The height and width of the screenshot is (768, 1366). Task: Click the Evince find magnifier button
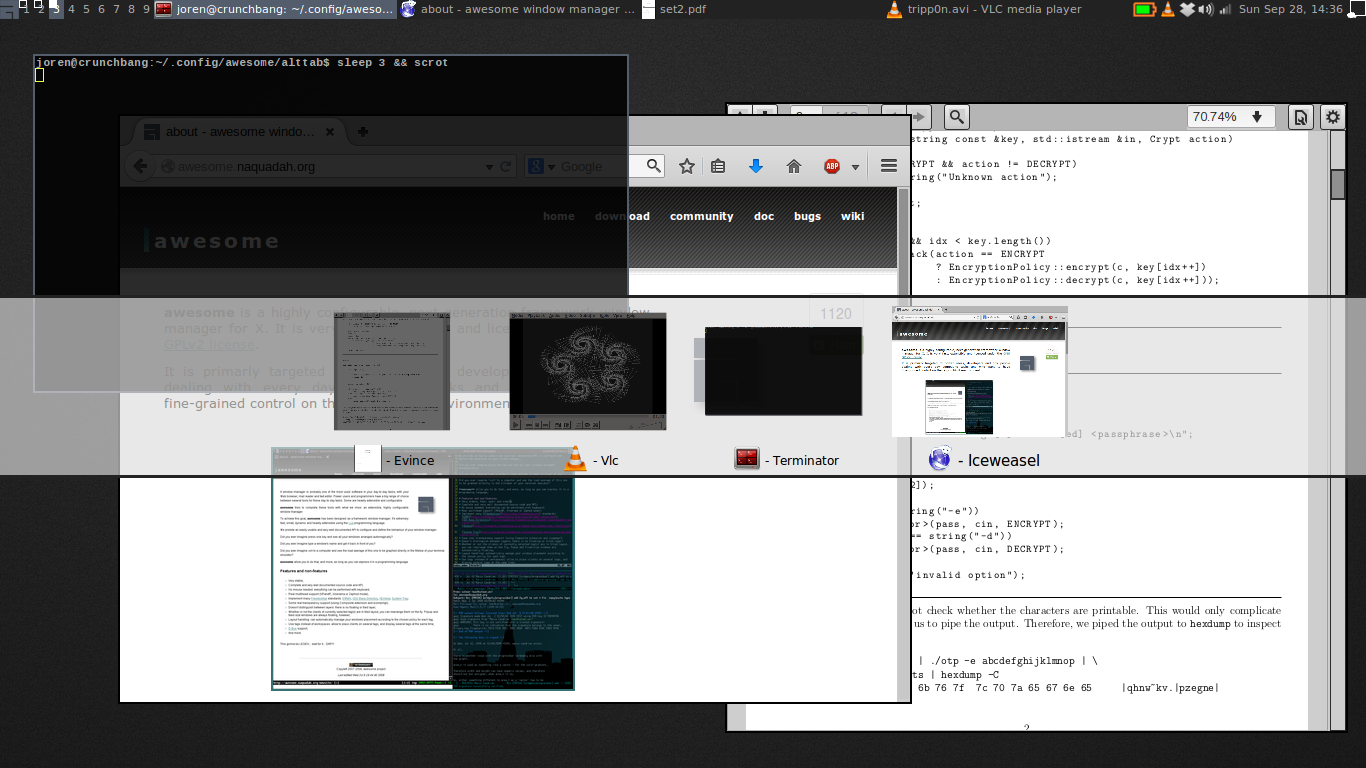[956, 117]
